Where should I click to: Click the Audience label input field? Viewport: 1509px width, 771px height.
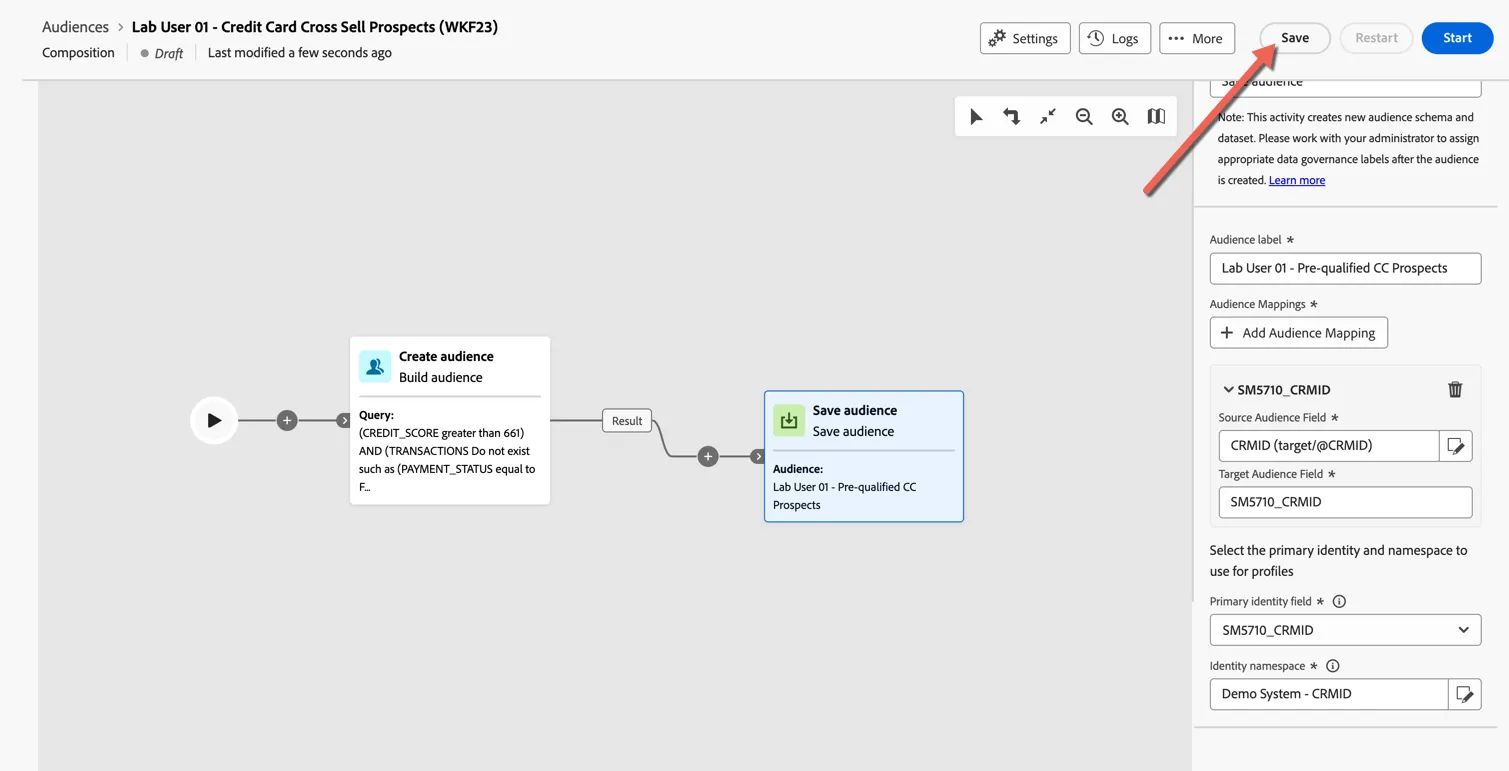pyautogui.click(x=1345, y=268)
